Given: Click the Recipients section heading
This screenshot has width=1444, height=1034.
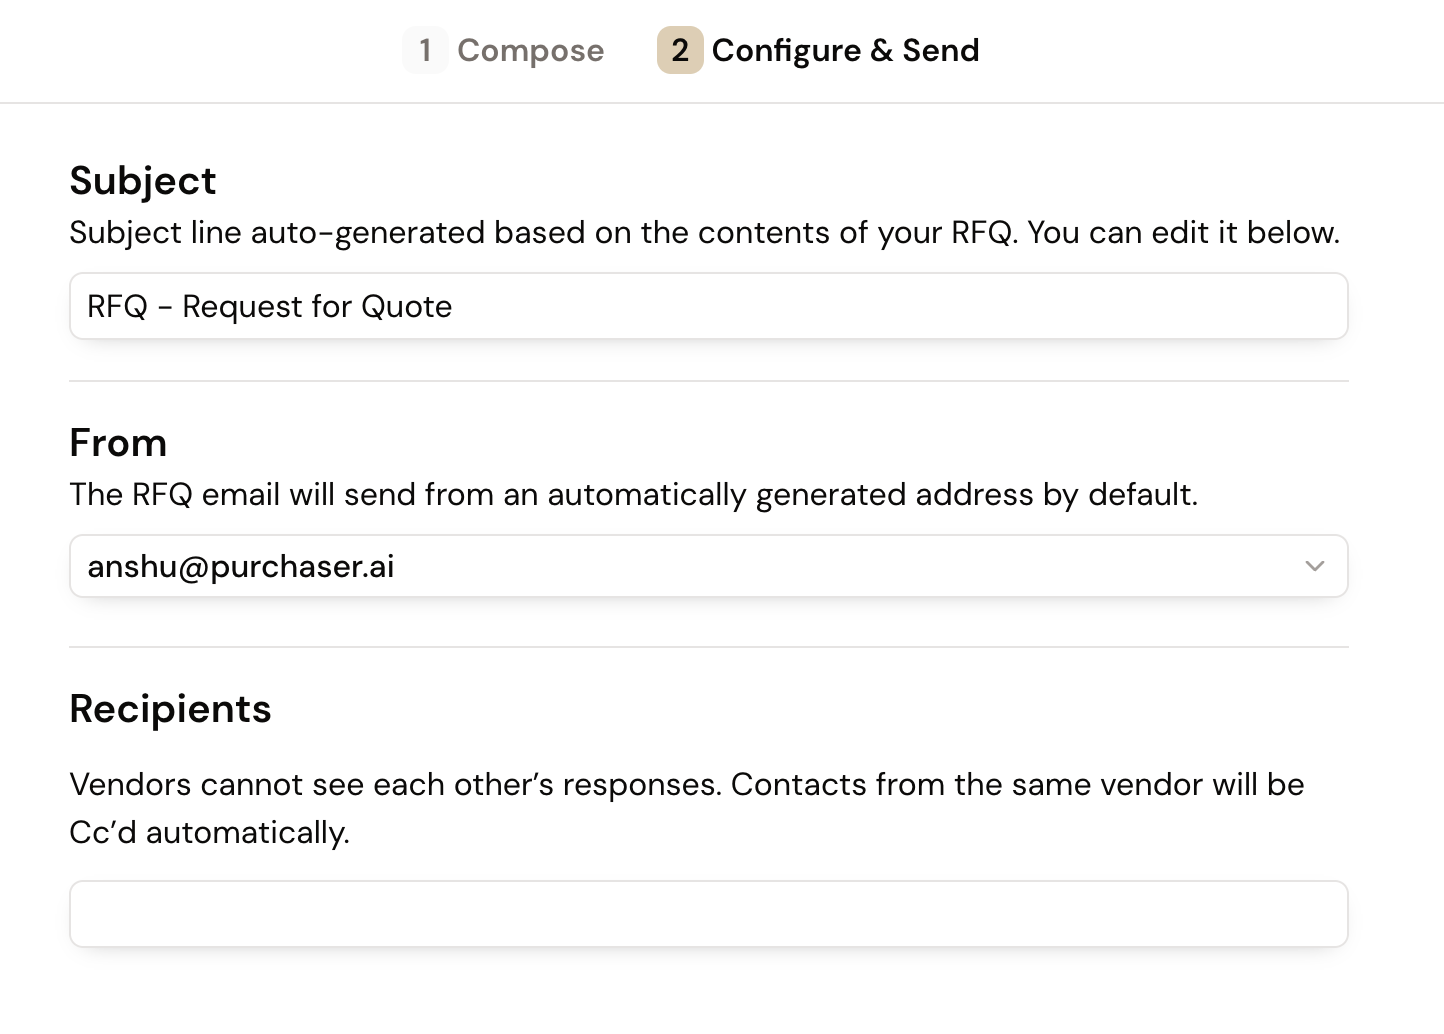Looking at the screenshot, I should pyautogui.click(x=170, y=709).
